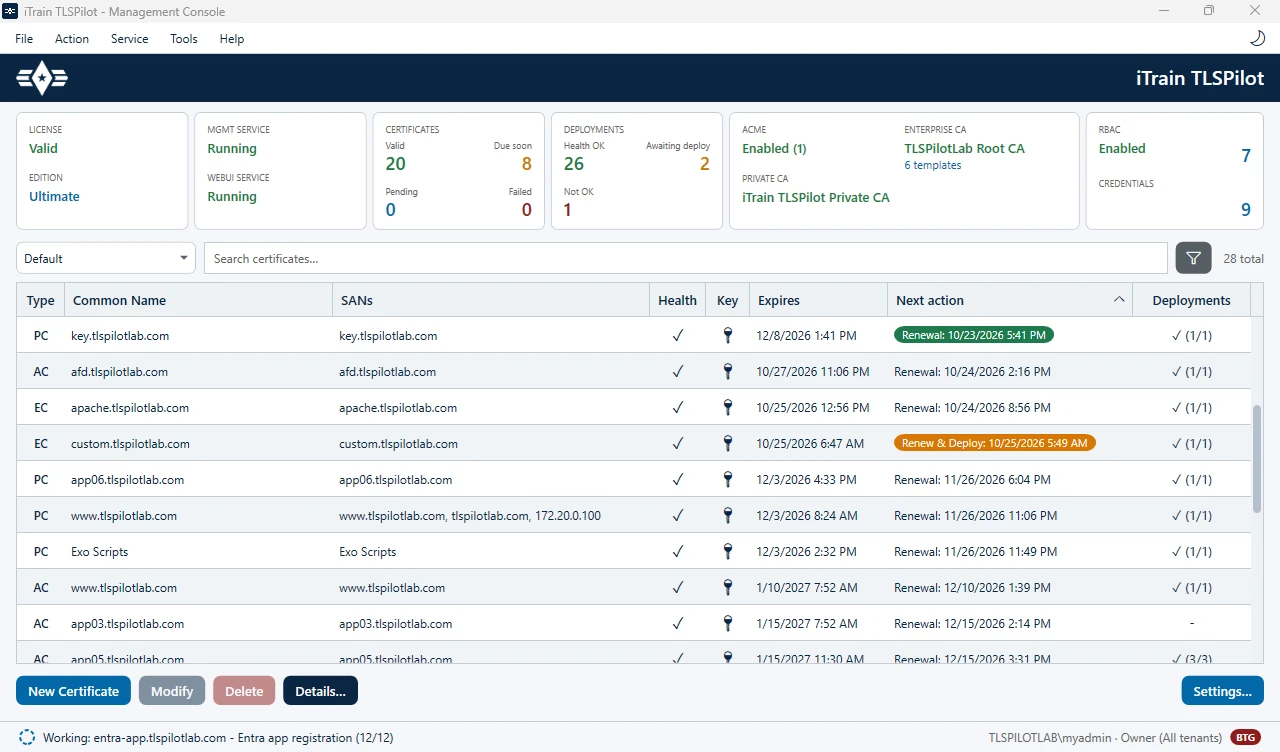
Task: Click the app icon in the title bar
Action: (x=10, y=11)
